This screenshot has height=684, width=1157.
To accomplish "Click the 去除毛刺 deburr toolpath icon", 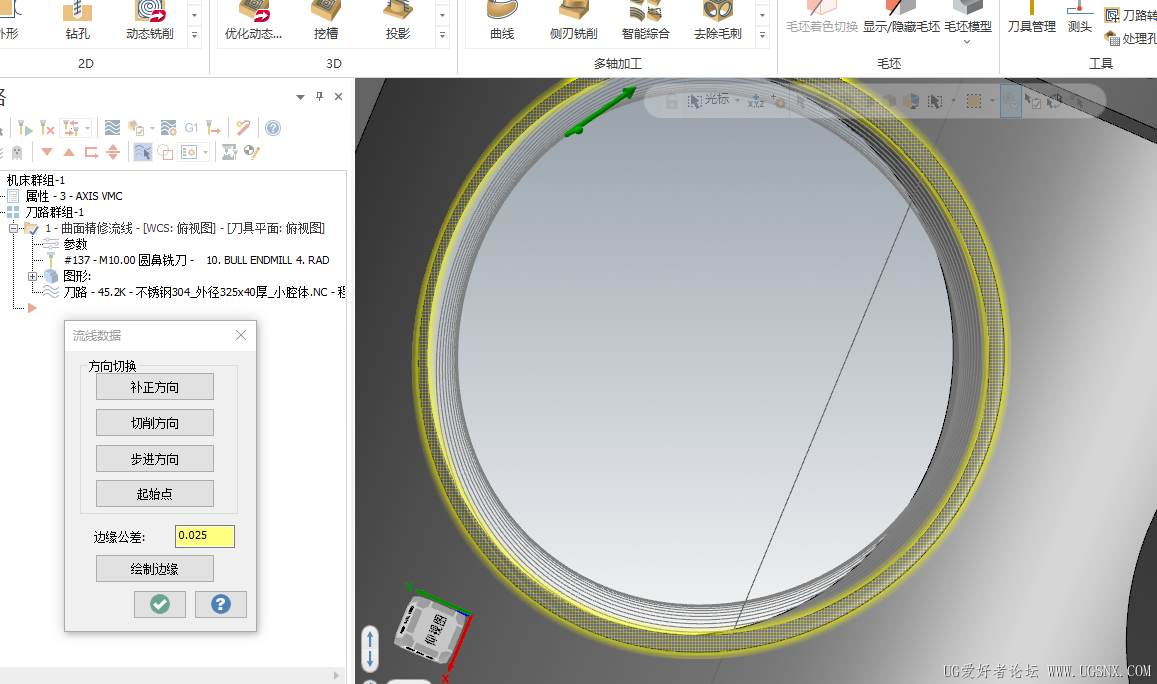I will [x=717, y=20].
